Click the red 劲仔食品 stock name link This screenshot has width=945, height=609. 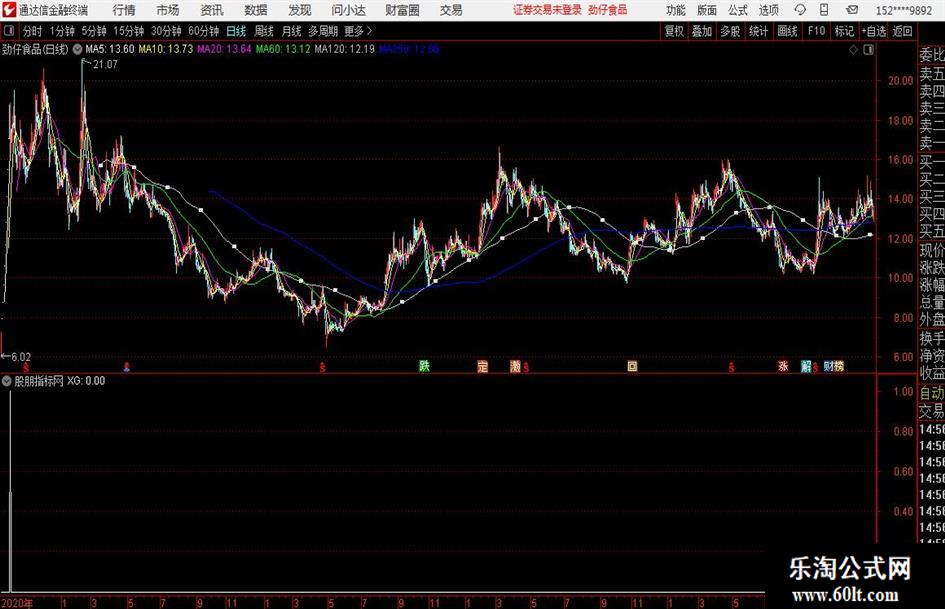[608, 10]
